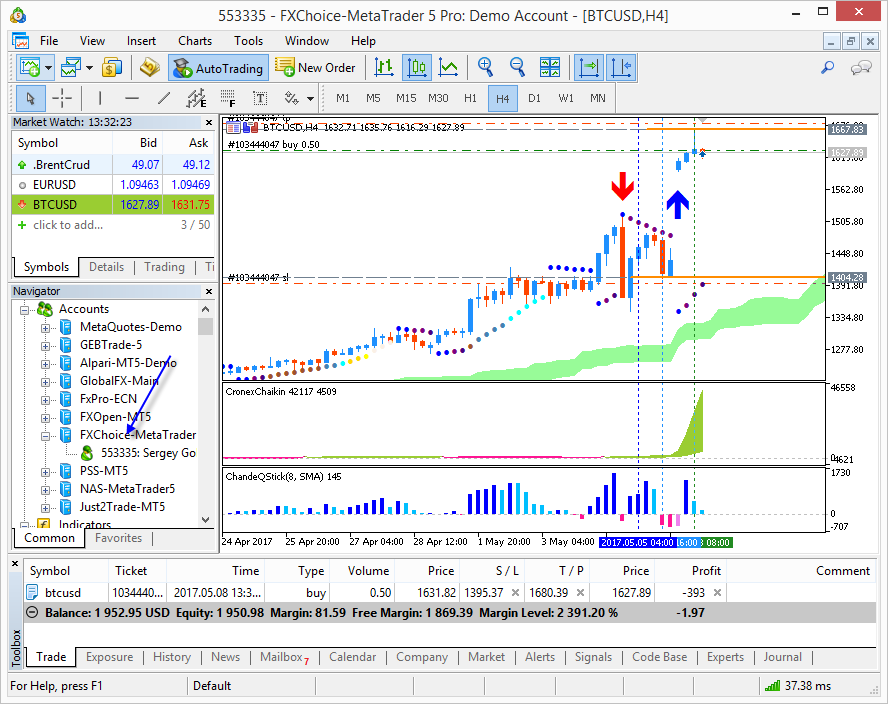888x704 pixels.
Task: Zoom in the chart
Action: (485, 68)
